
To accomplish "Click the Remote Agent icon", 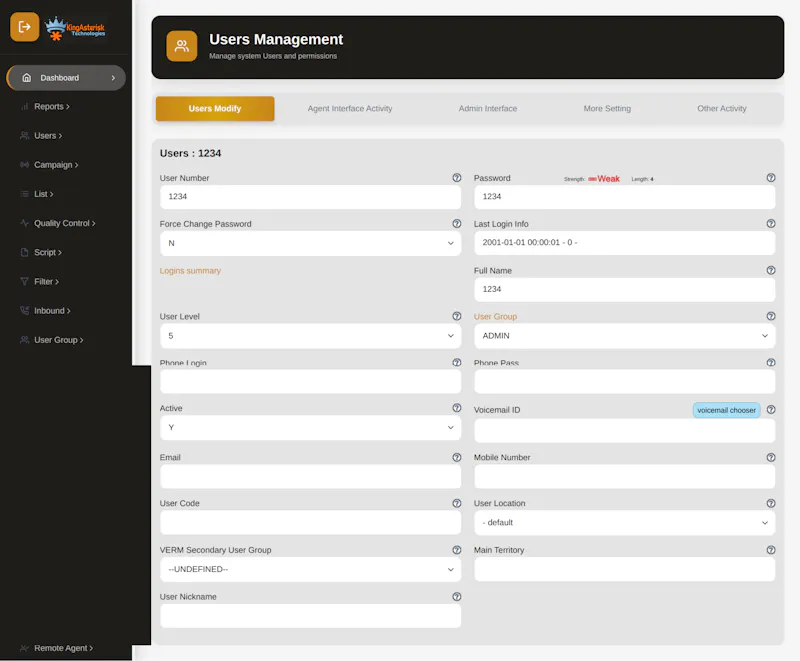I will [x=24, y=648].
